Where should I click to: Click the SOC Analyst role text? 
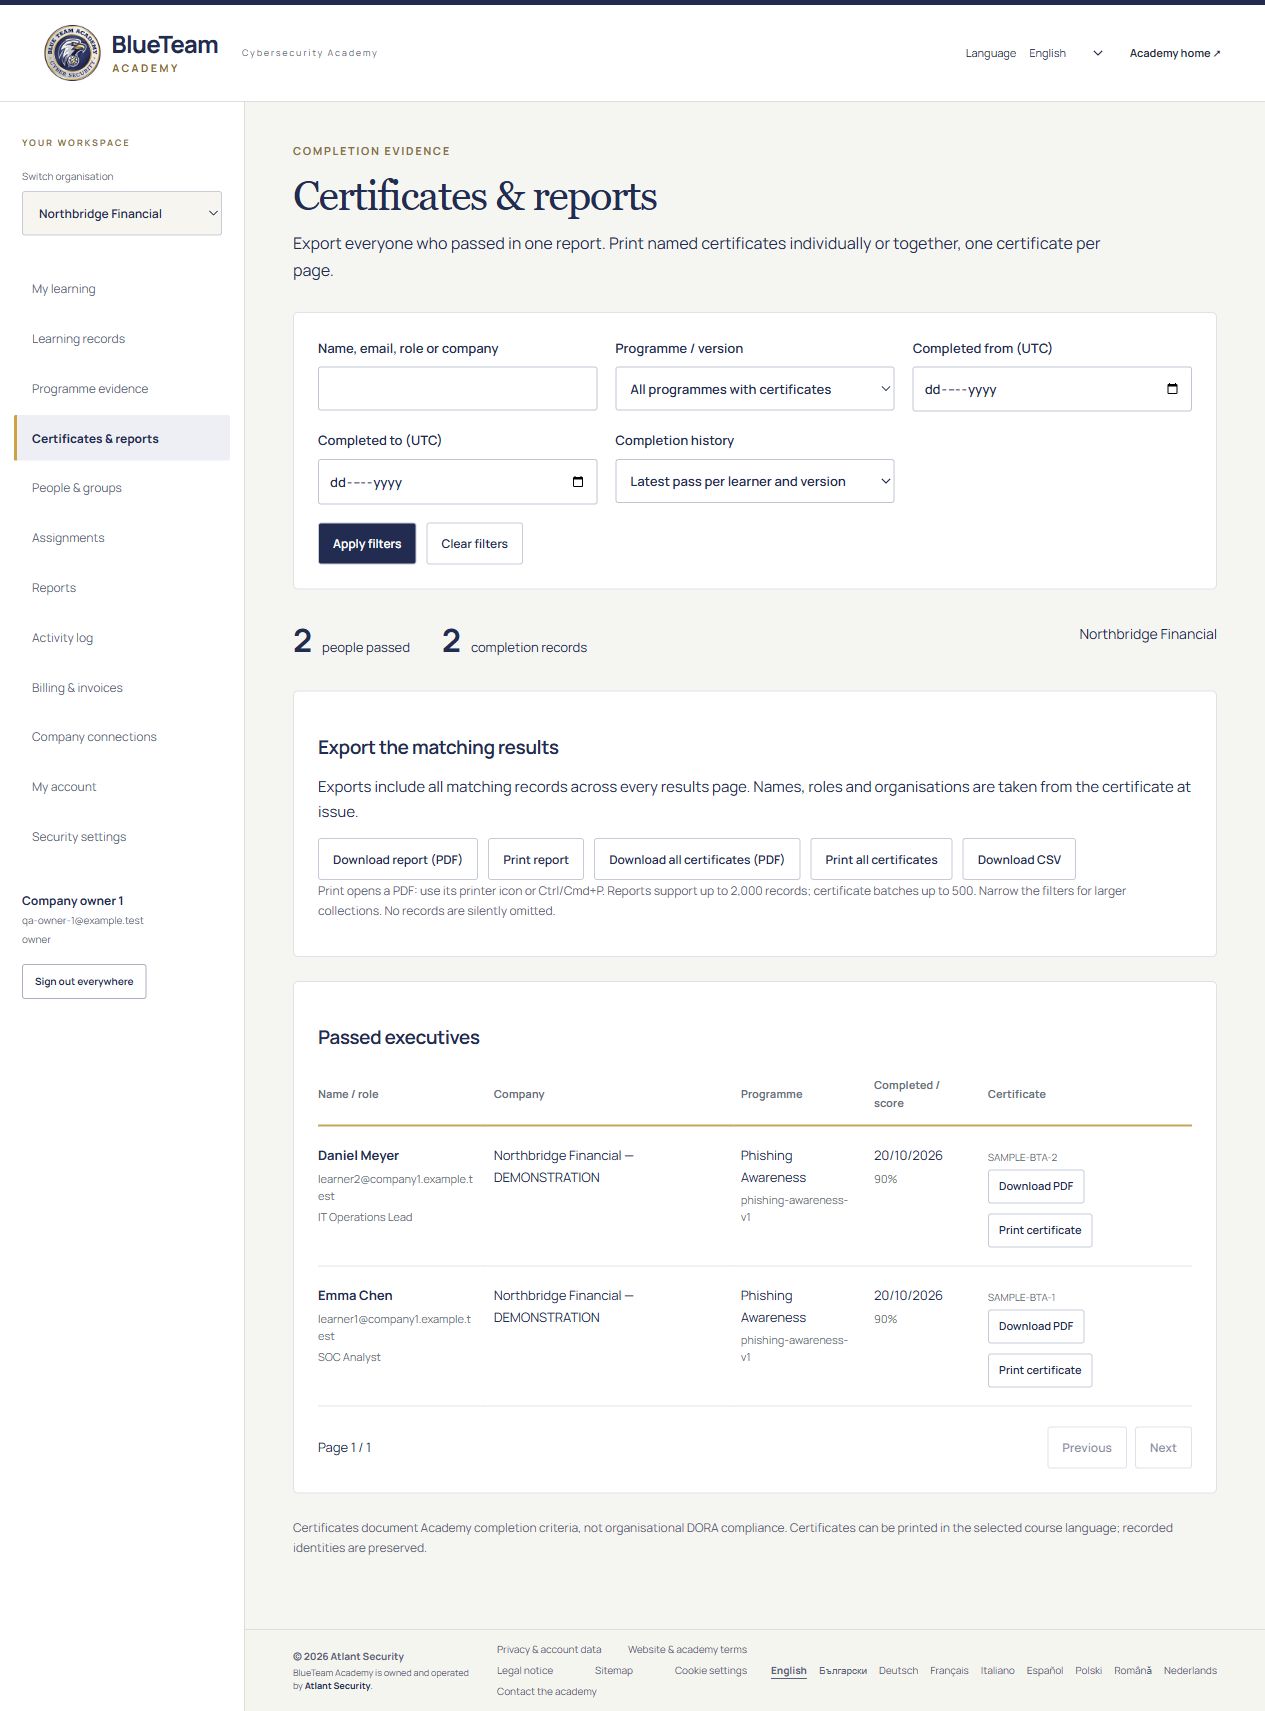coord(349,1357)
